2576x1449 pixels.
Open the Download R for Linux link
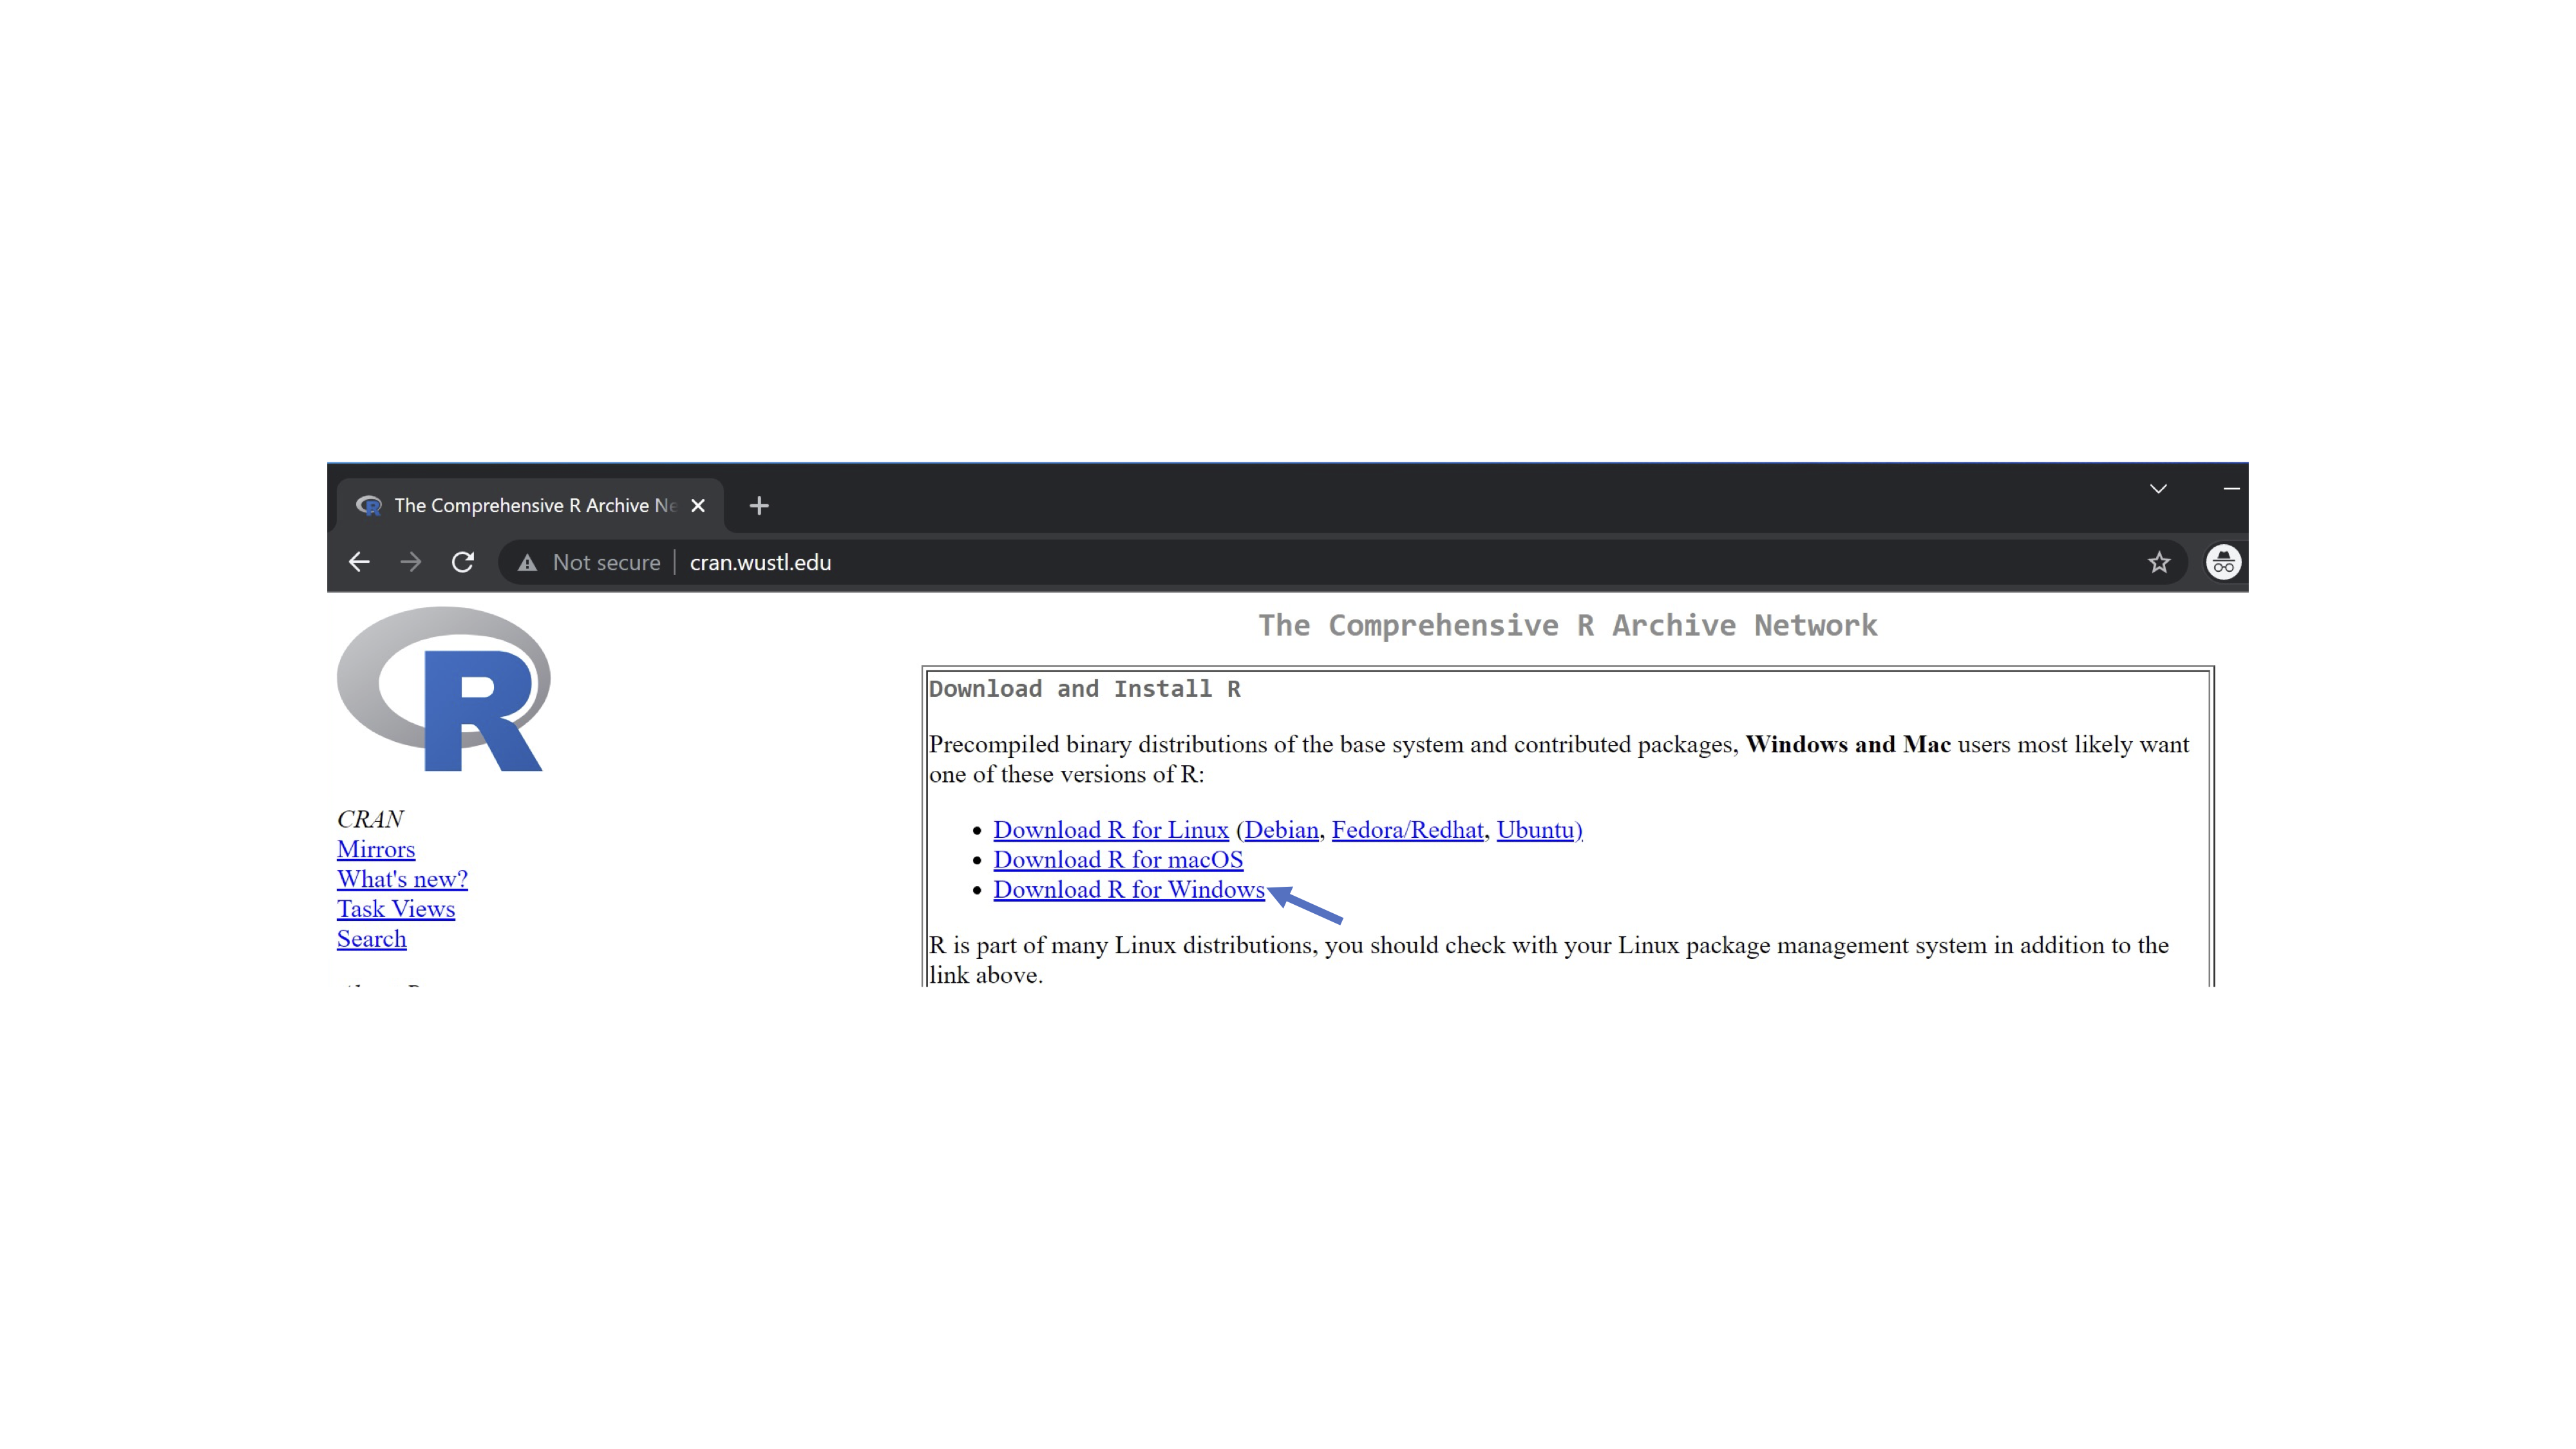1110,830
